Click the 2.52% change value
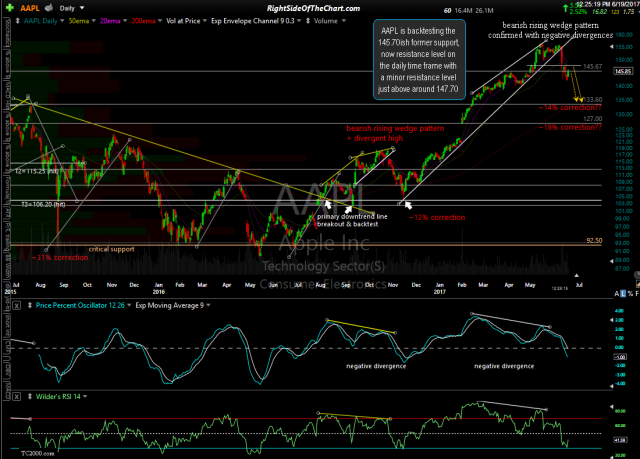This screenshot has height=459, width=640. coord(579,11)
